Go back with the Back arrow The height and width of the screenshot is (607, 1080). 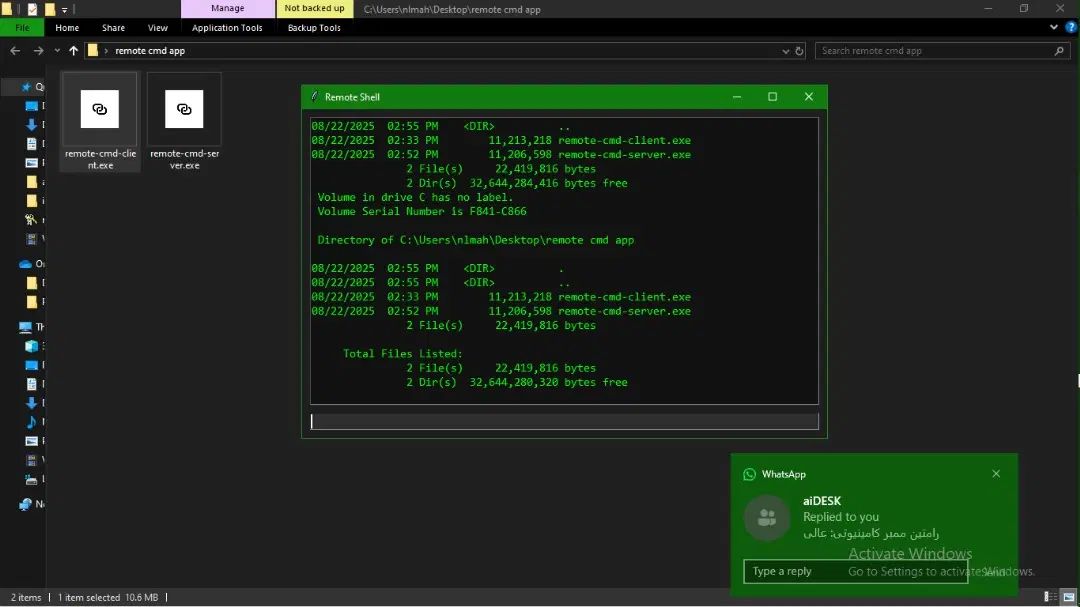(x=15, y=50)
